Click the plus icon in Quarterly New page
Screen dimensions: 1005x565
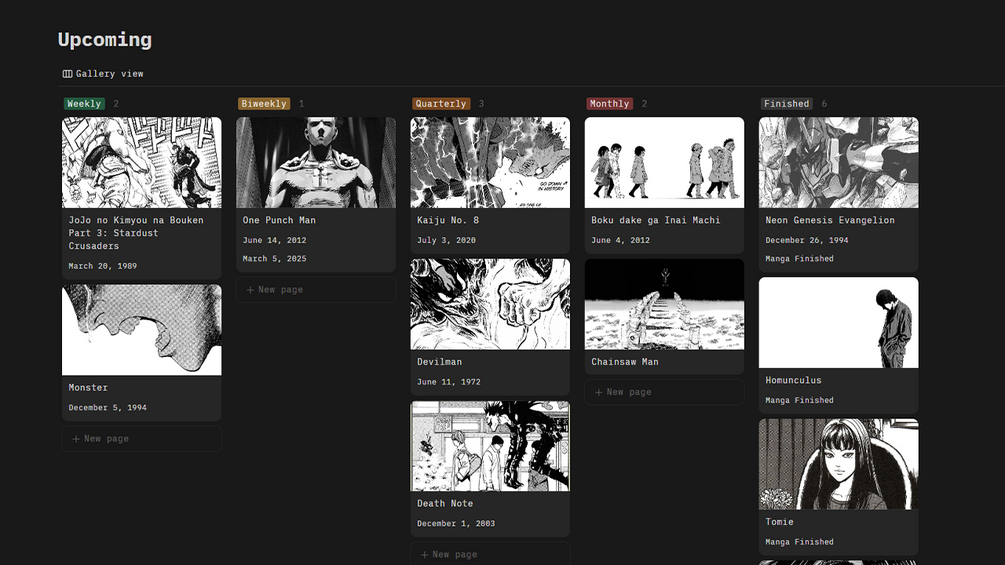[x=424, y=555]
